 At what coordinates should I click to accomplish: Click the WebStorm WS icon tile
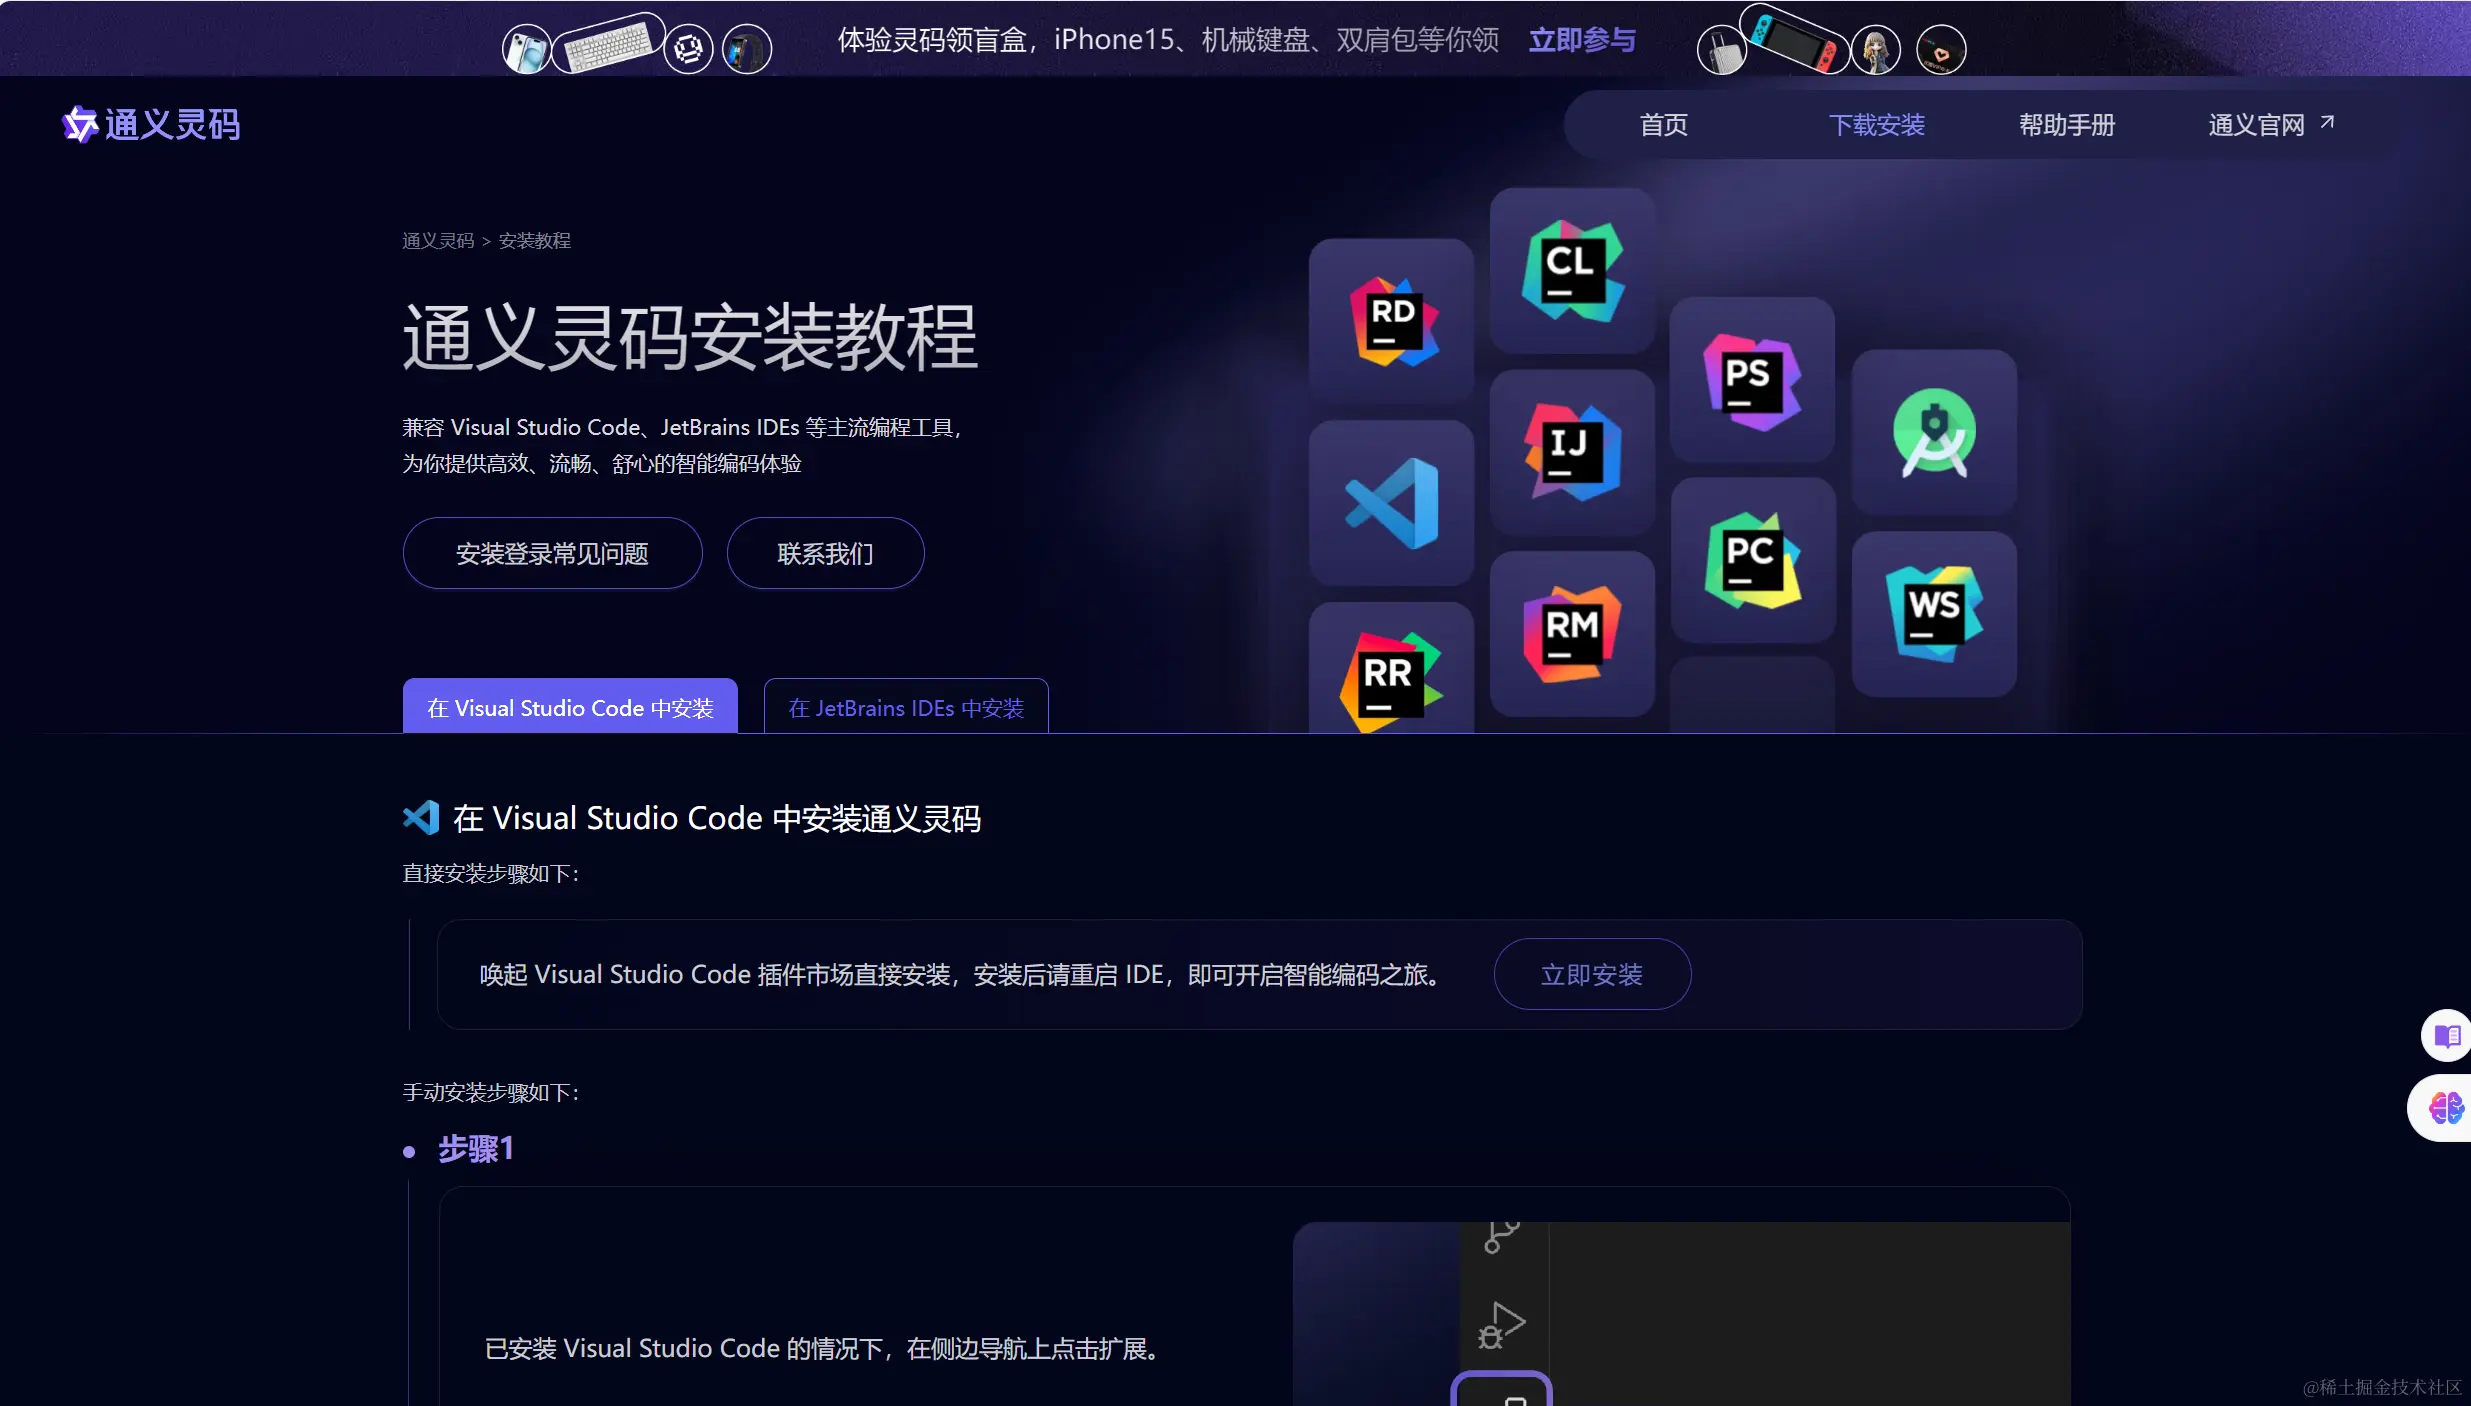1934,614
